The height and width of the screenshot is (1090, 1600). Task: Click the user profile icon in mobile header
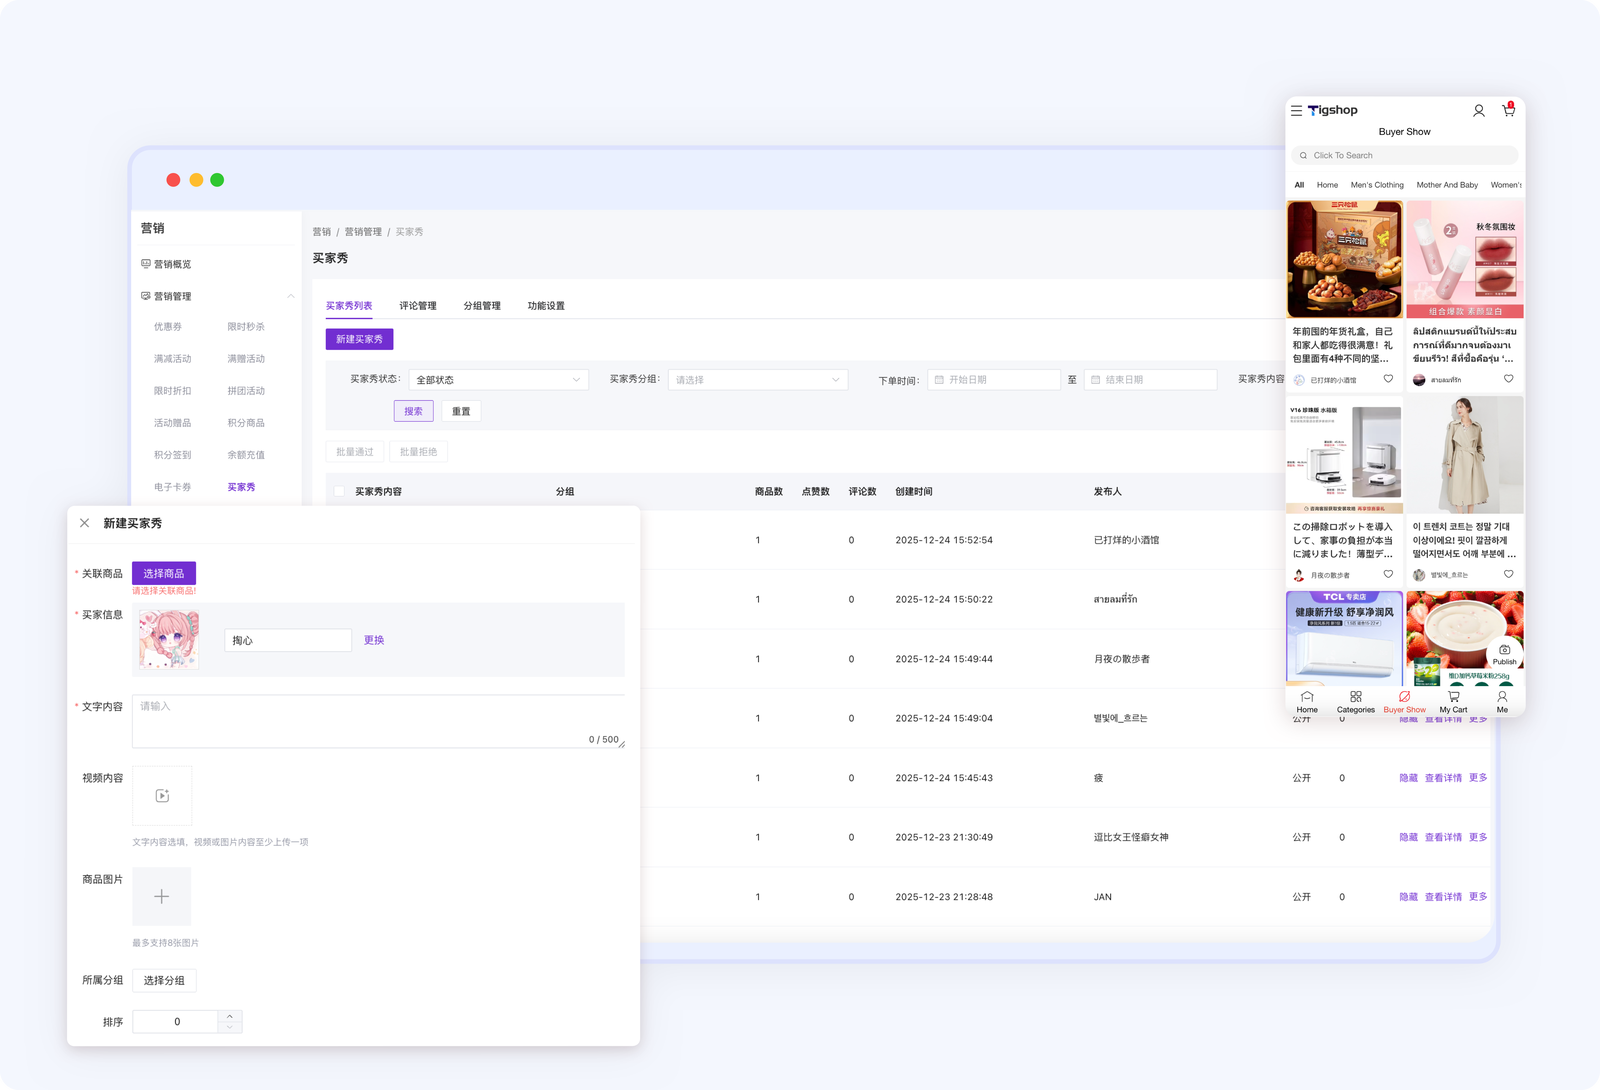(x=1478, y=111)
